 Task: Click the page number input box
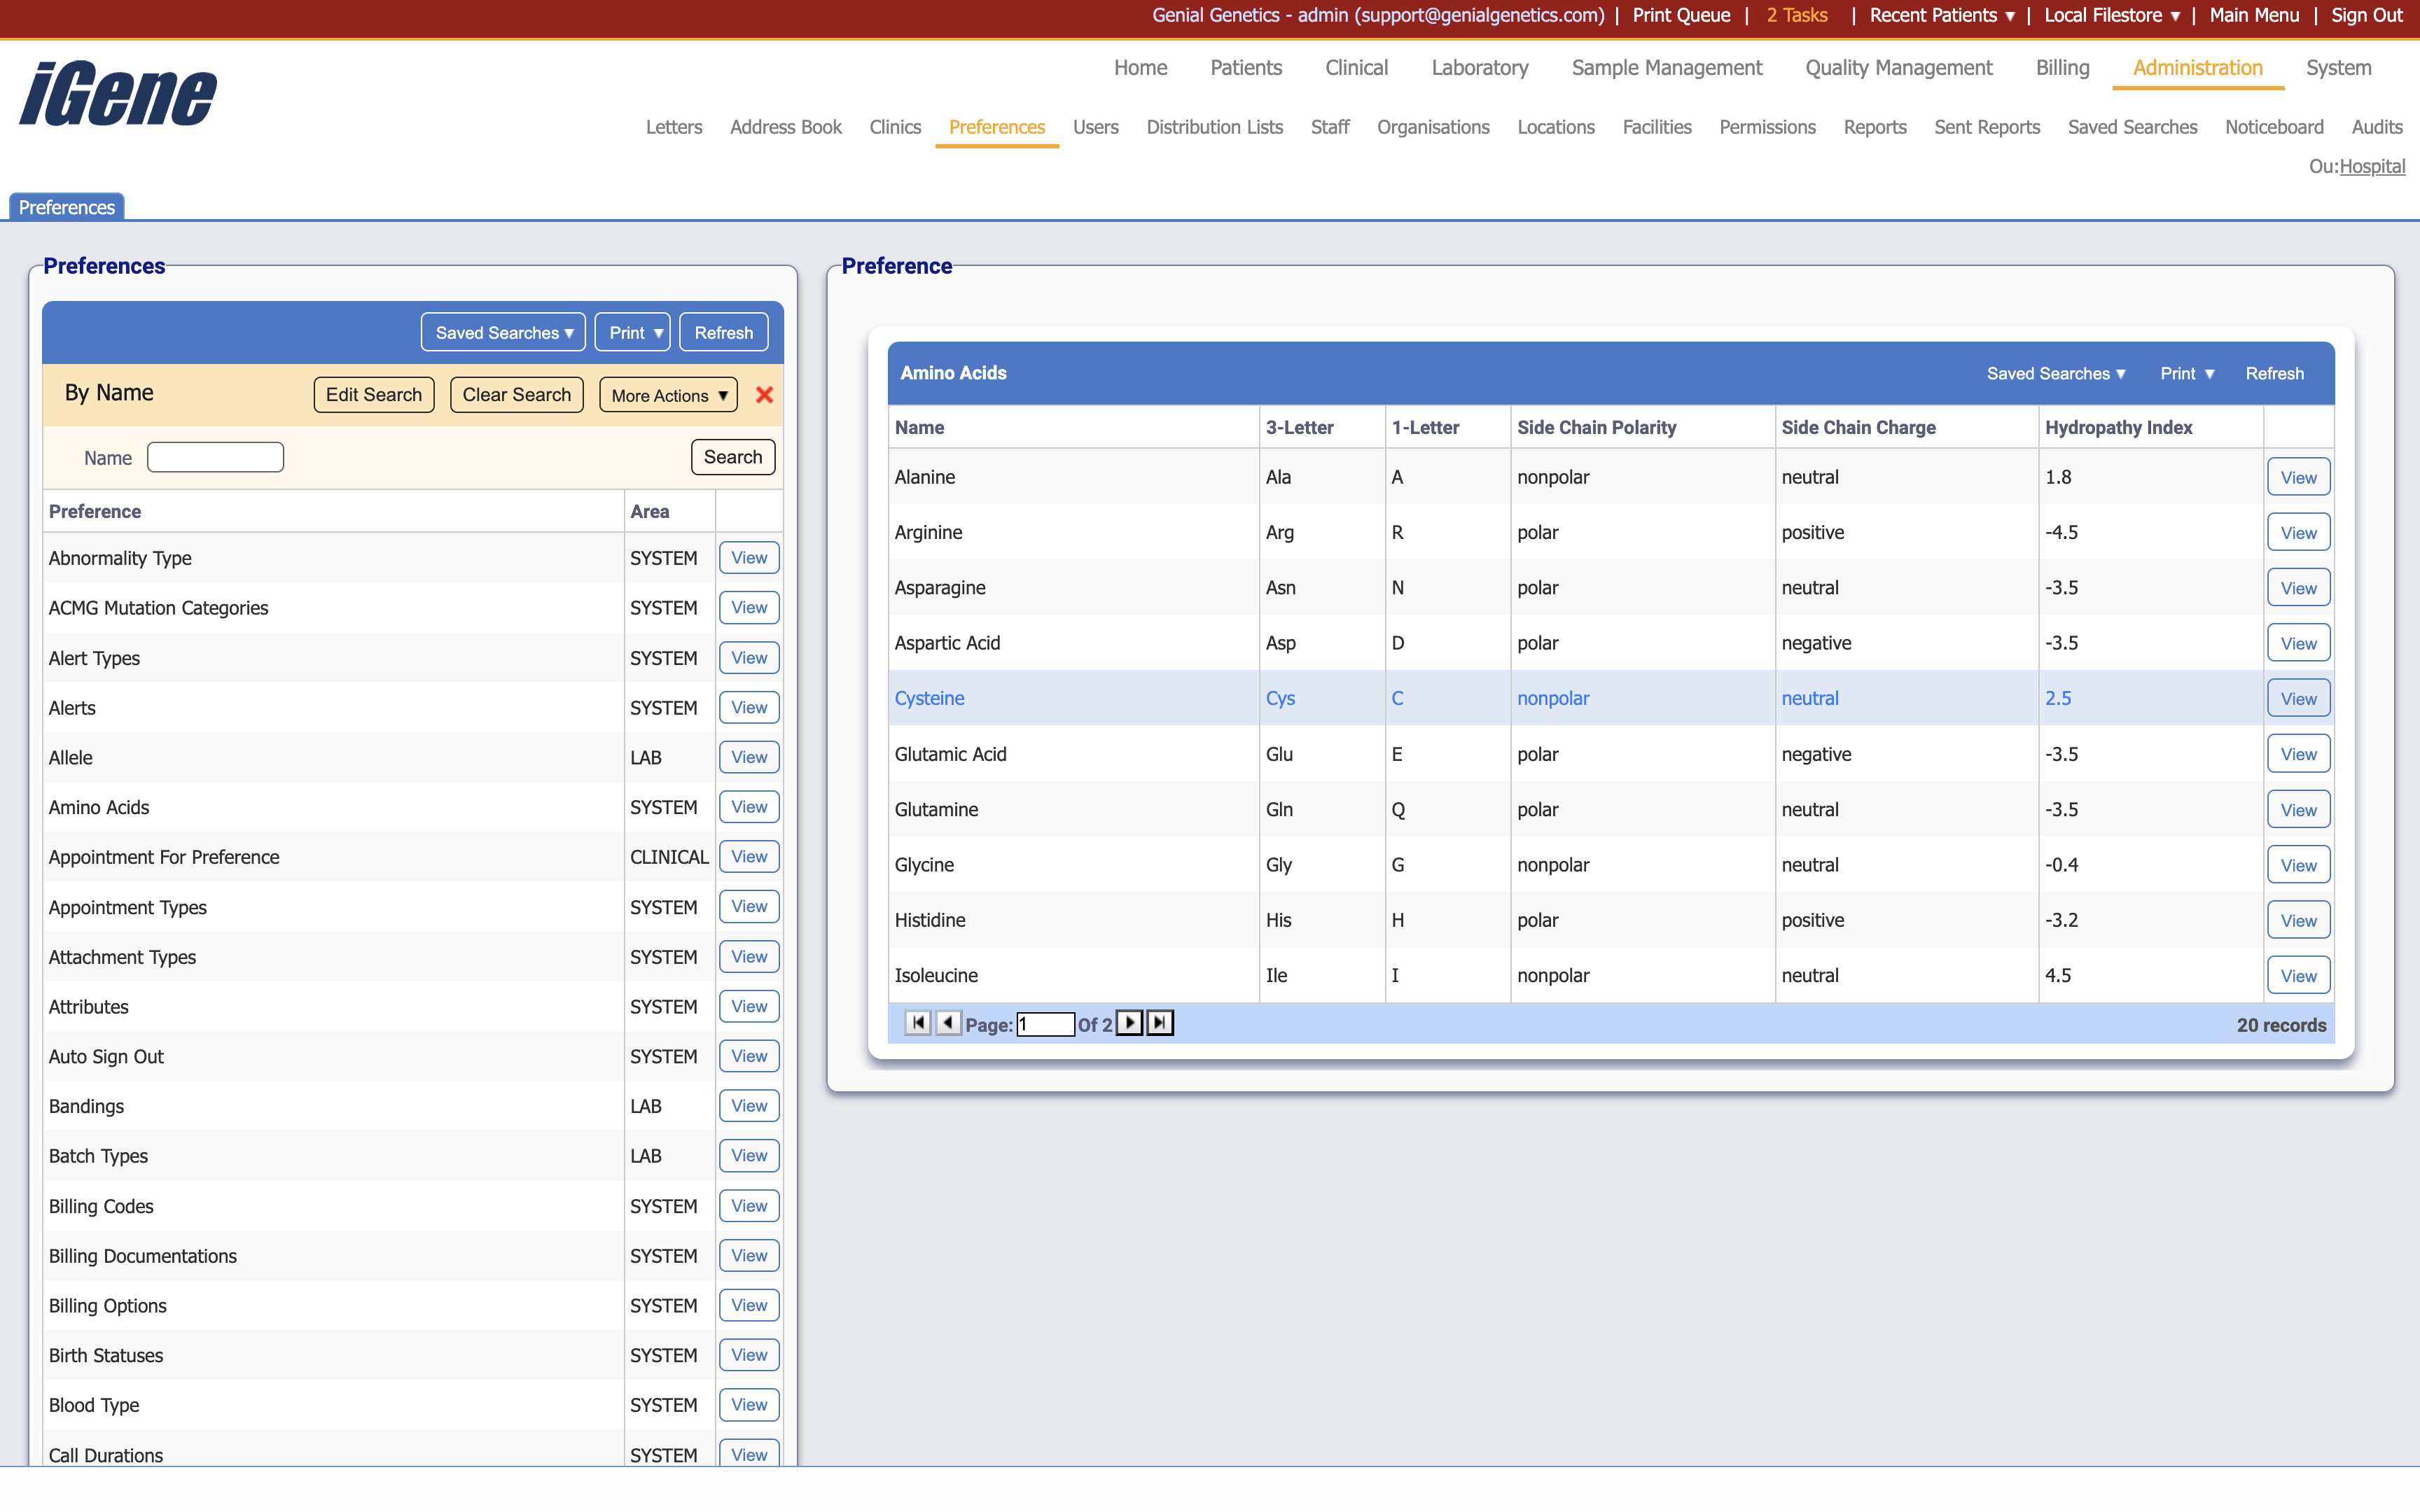[x=1044, y=1024]
